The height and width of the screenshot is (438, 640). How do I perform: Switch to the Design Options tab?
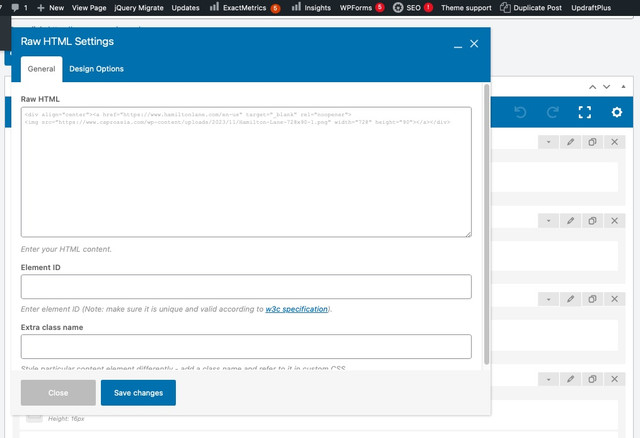(x=96, y=69)
